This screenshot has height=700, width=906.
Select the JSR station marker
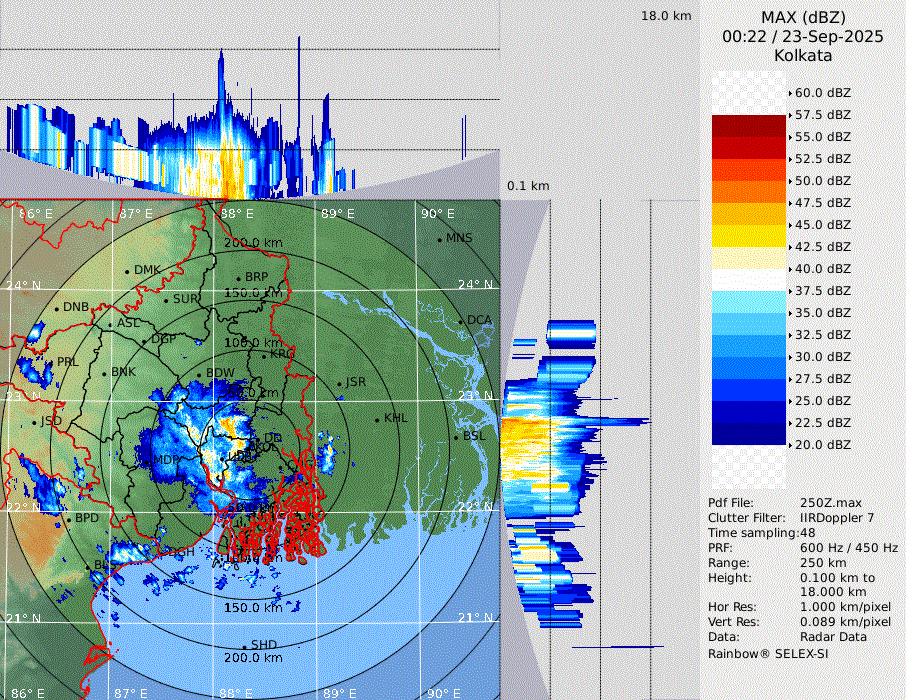[x=338, y=383]
